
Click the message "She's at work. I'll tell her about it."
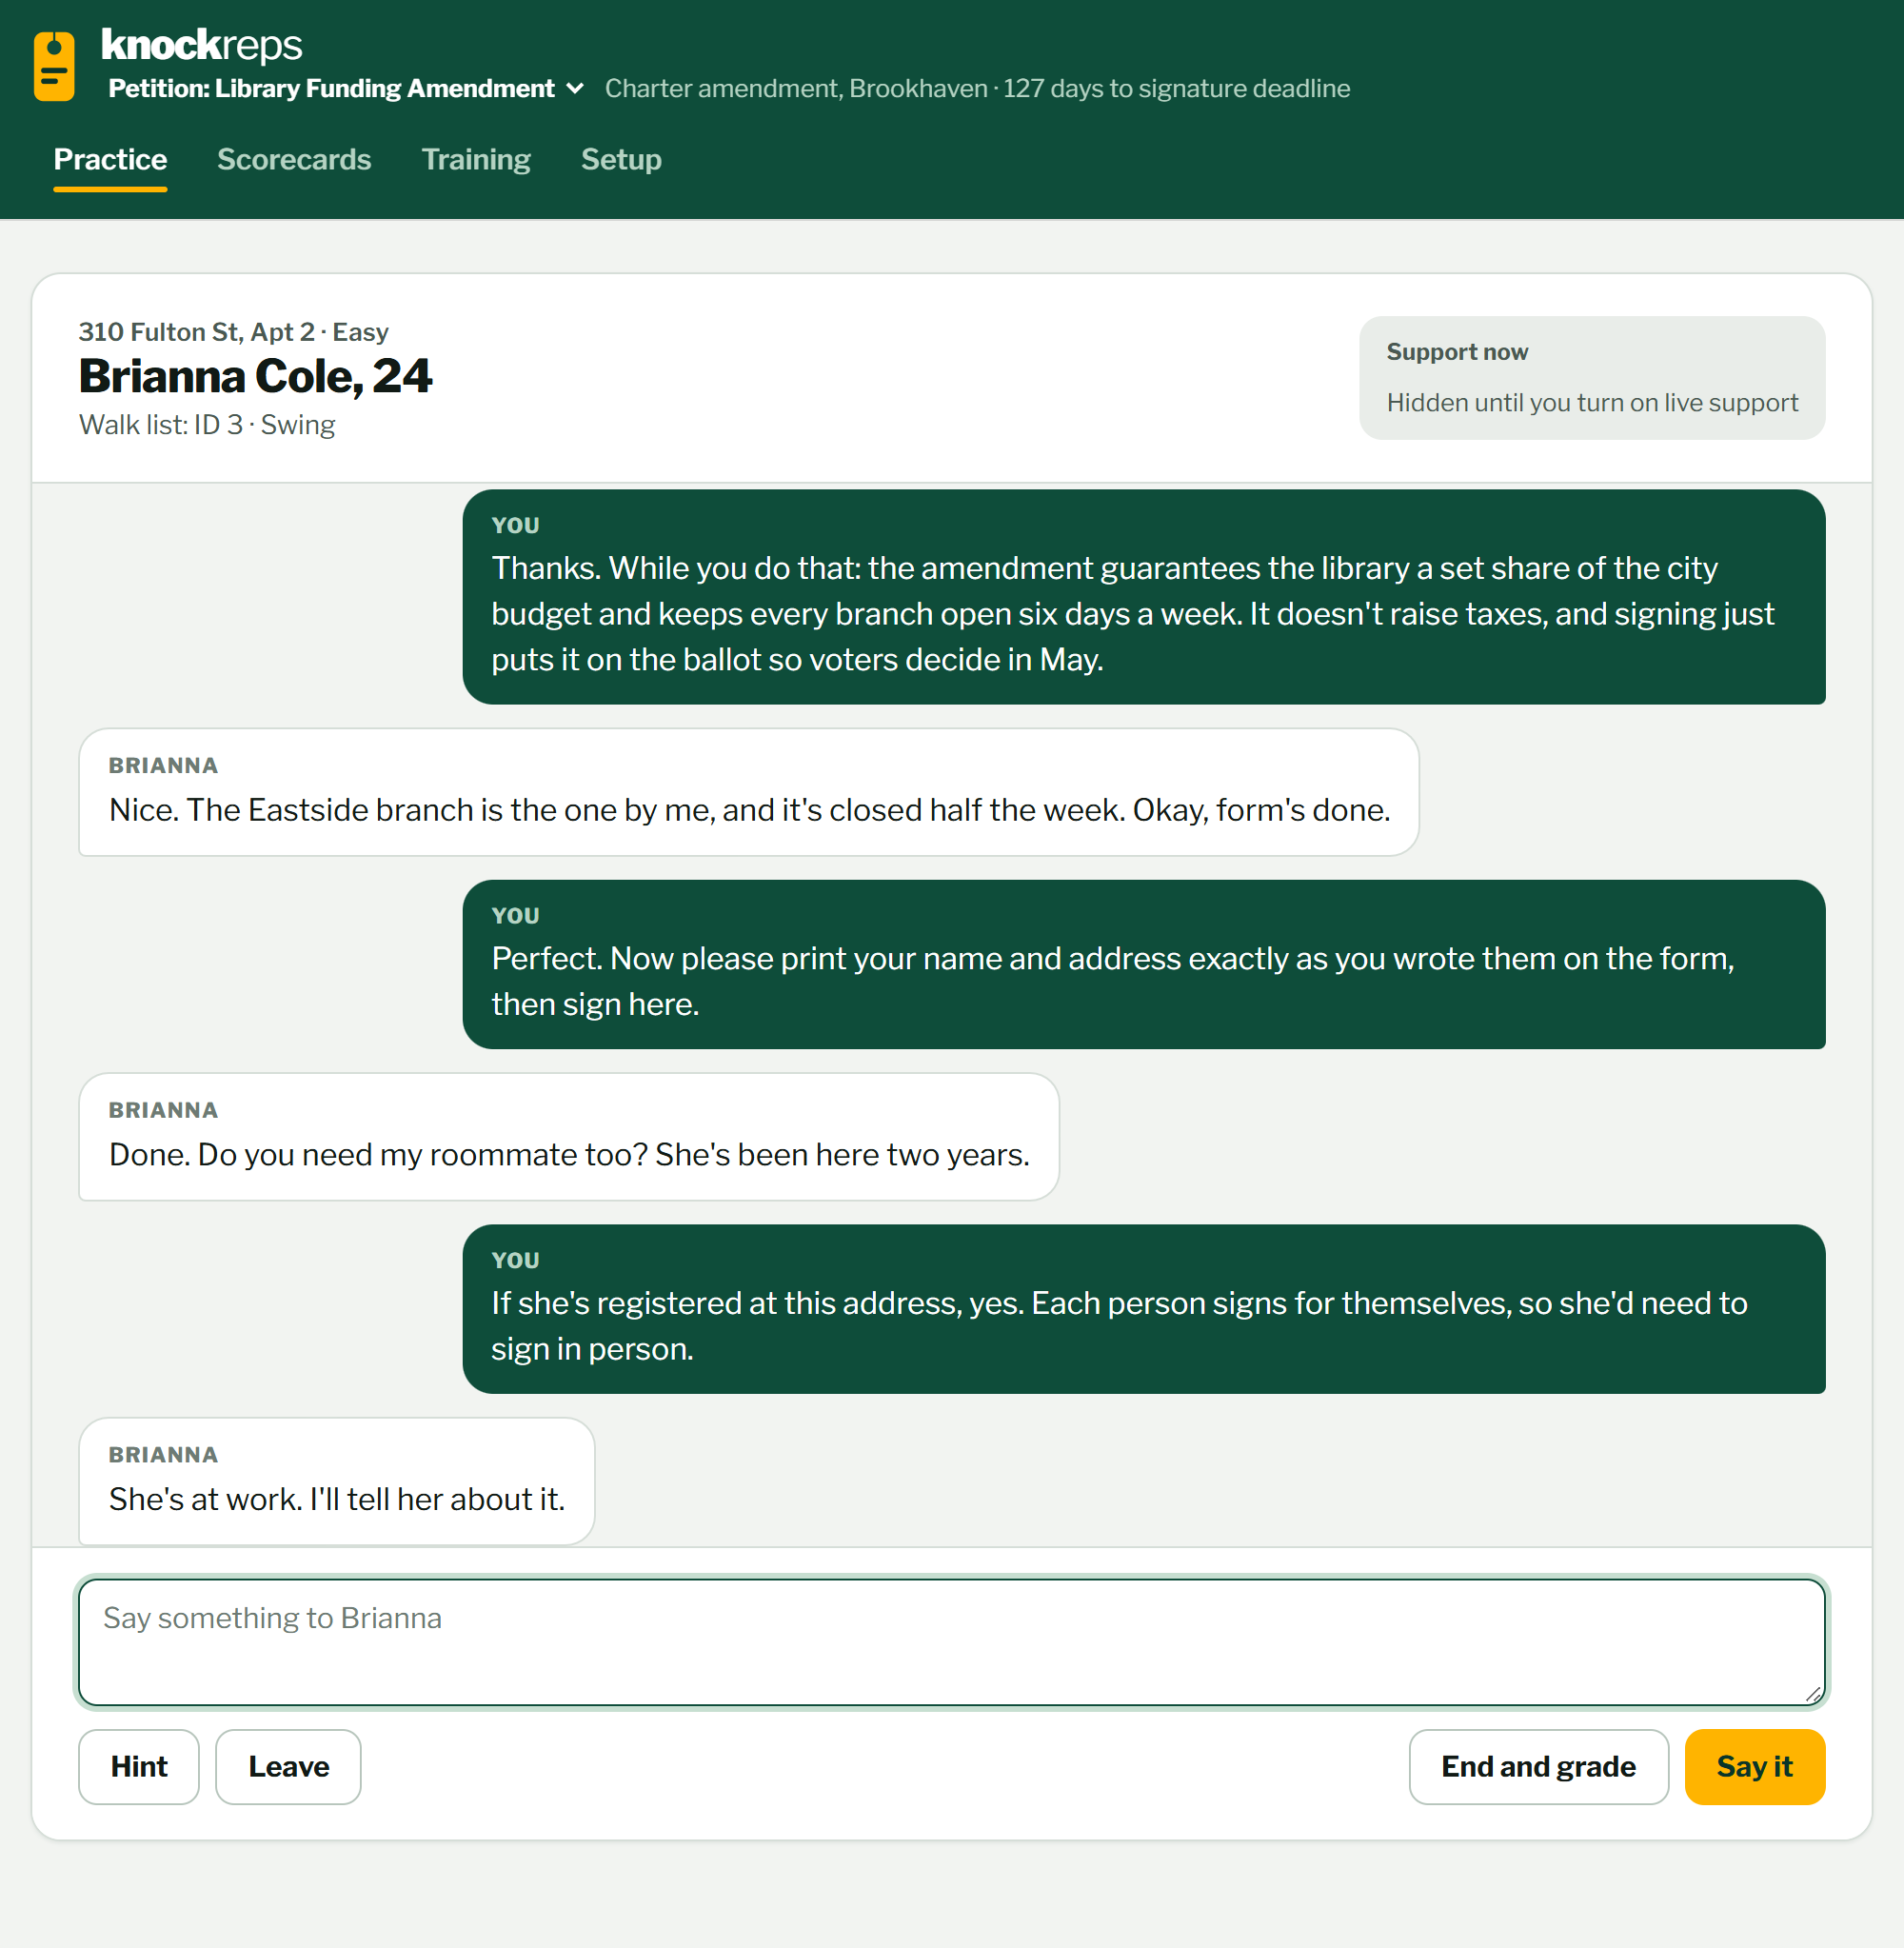(336, 1481)
